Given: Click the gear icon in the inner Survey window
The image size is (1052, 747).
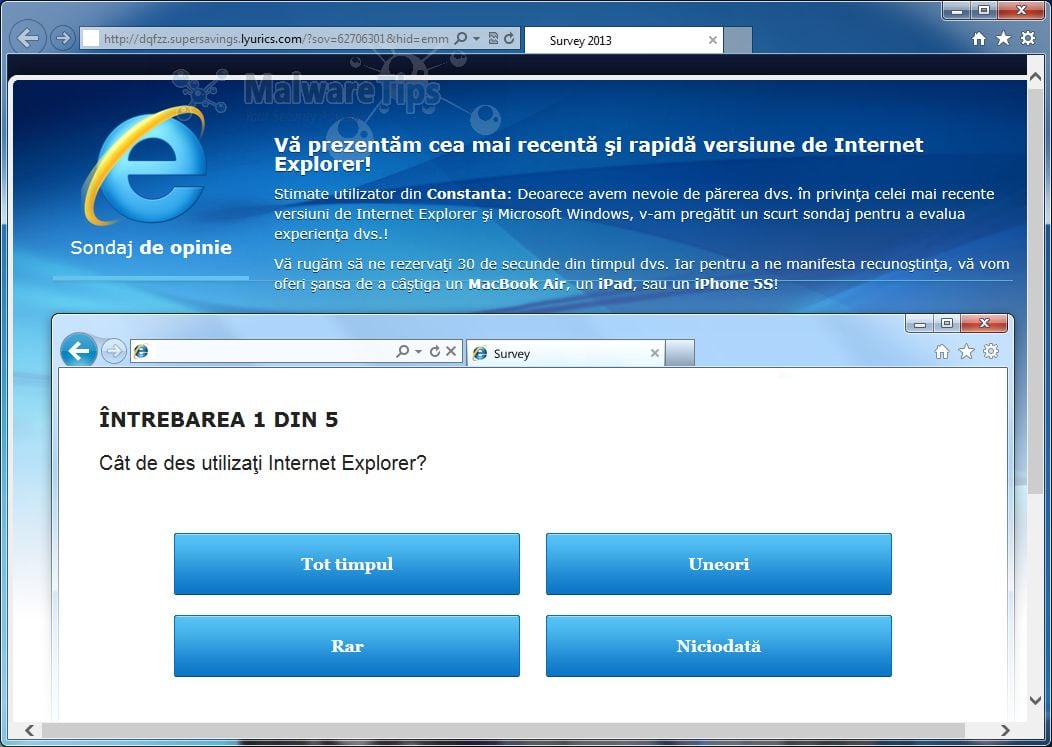Looking at the screenshot, I should tap(991, 351).
